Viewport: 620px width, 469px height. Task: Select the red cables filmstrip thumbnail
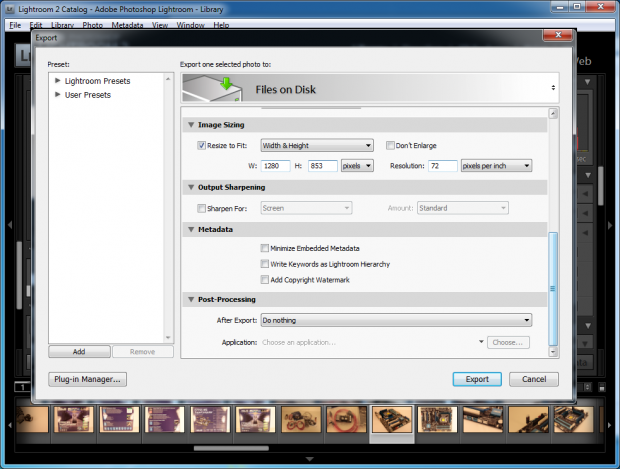point(346,419)
